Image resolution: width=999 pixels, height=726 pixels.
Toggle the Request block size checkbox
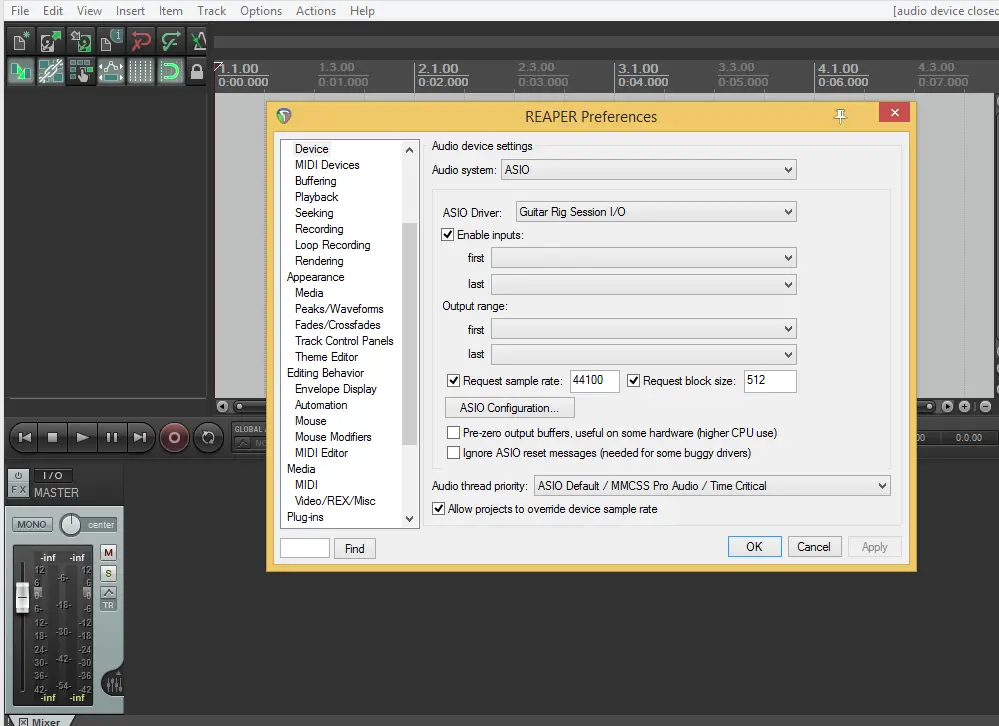point(633,381)
